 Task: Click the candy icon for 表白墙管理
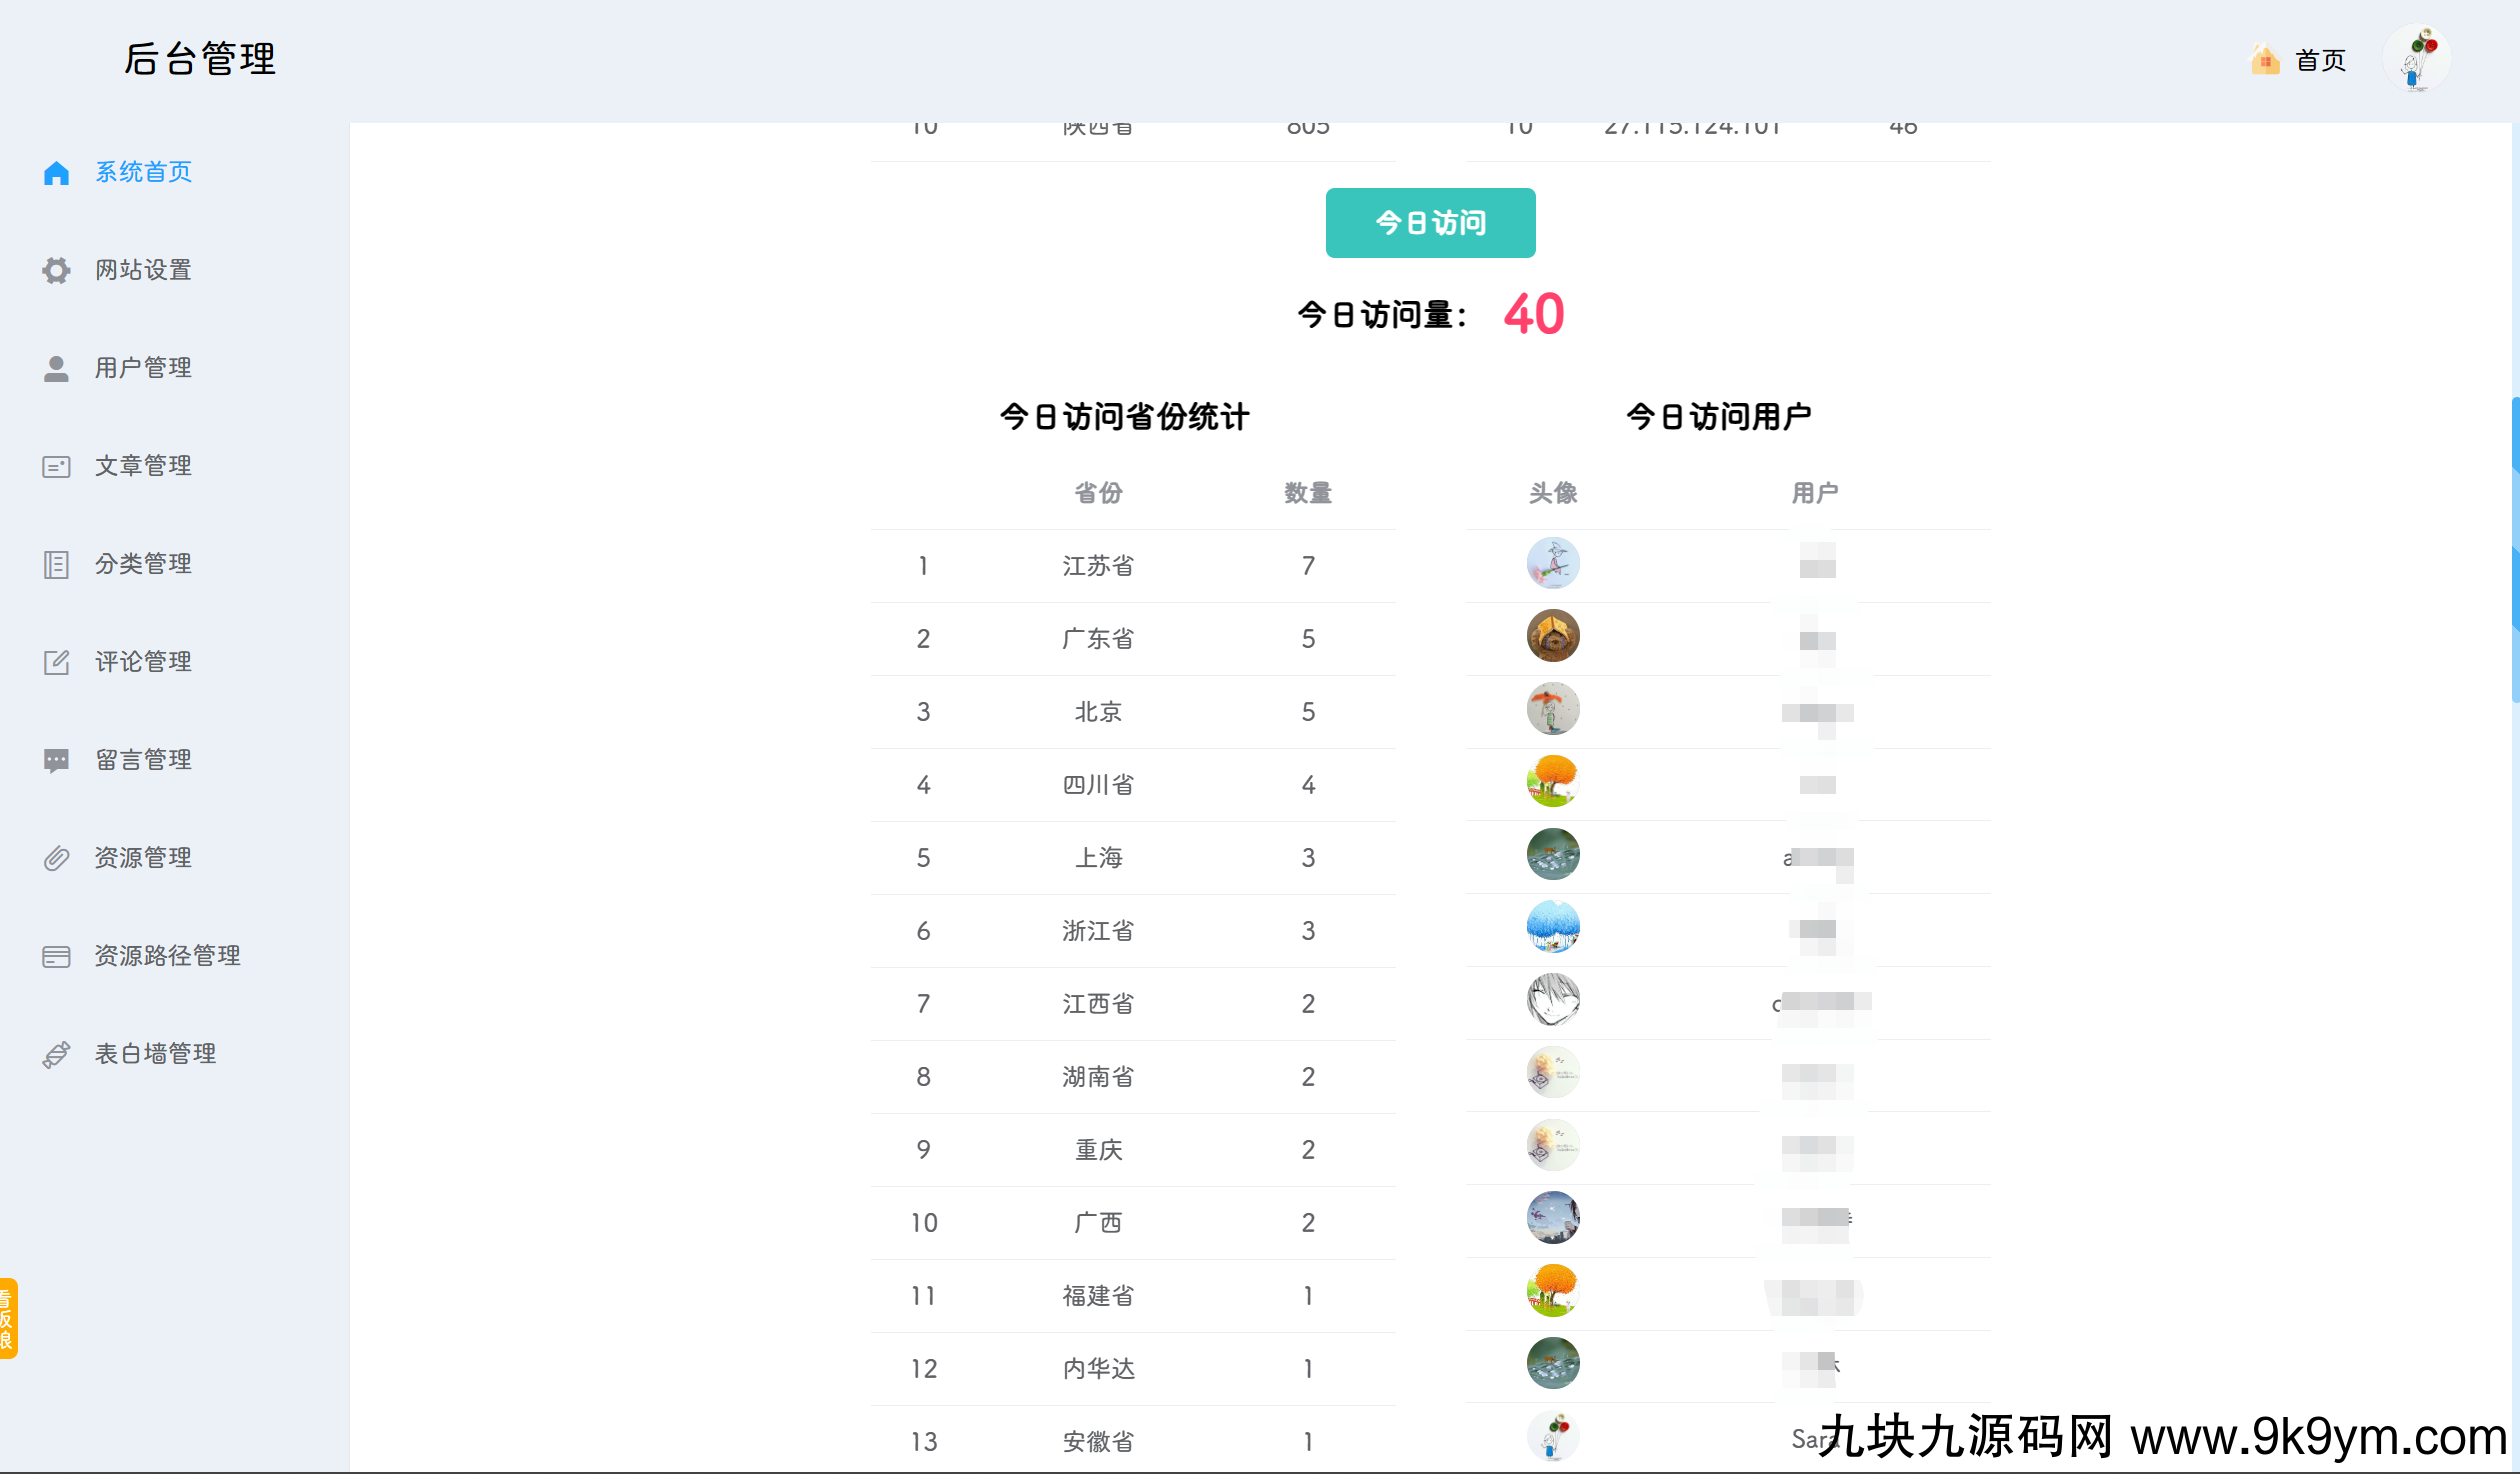pos(56,1054)
